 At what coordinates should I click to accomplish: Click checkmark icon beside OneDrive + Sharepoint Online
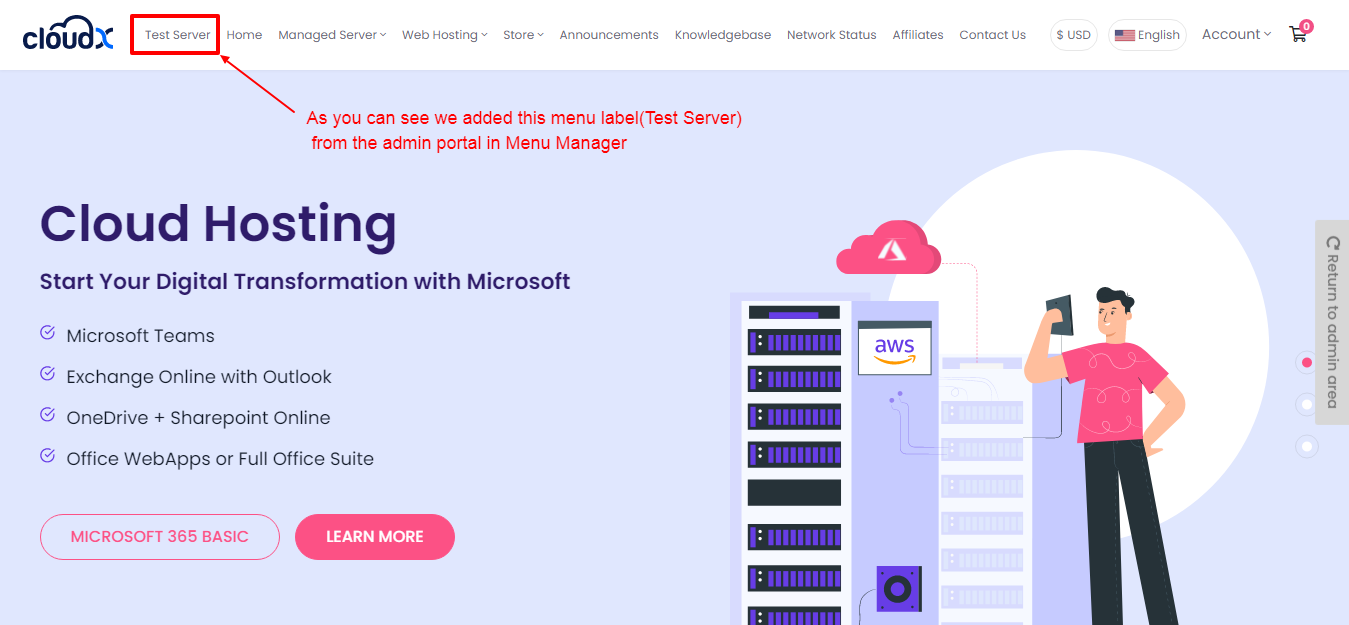[47, 415]
